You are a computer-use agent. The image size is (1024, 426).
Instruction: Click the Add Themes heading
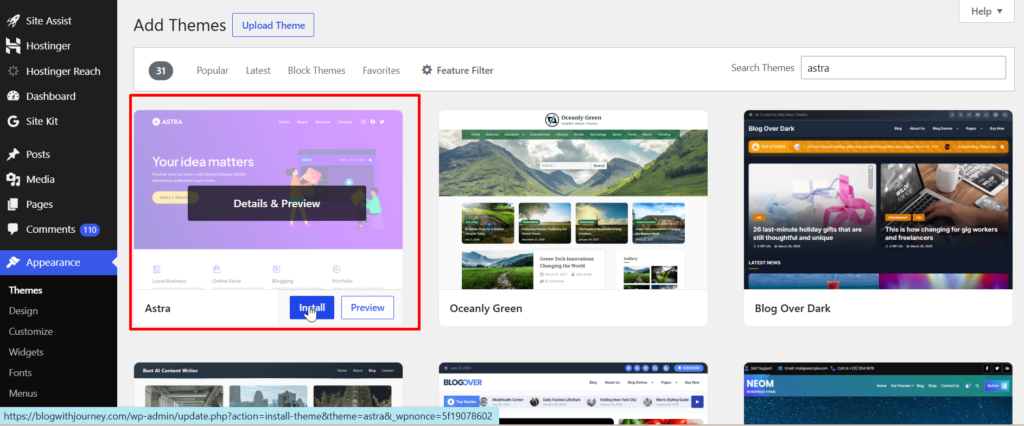point(180,25)
